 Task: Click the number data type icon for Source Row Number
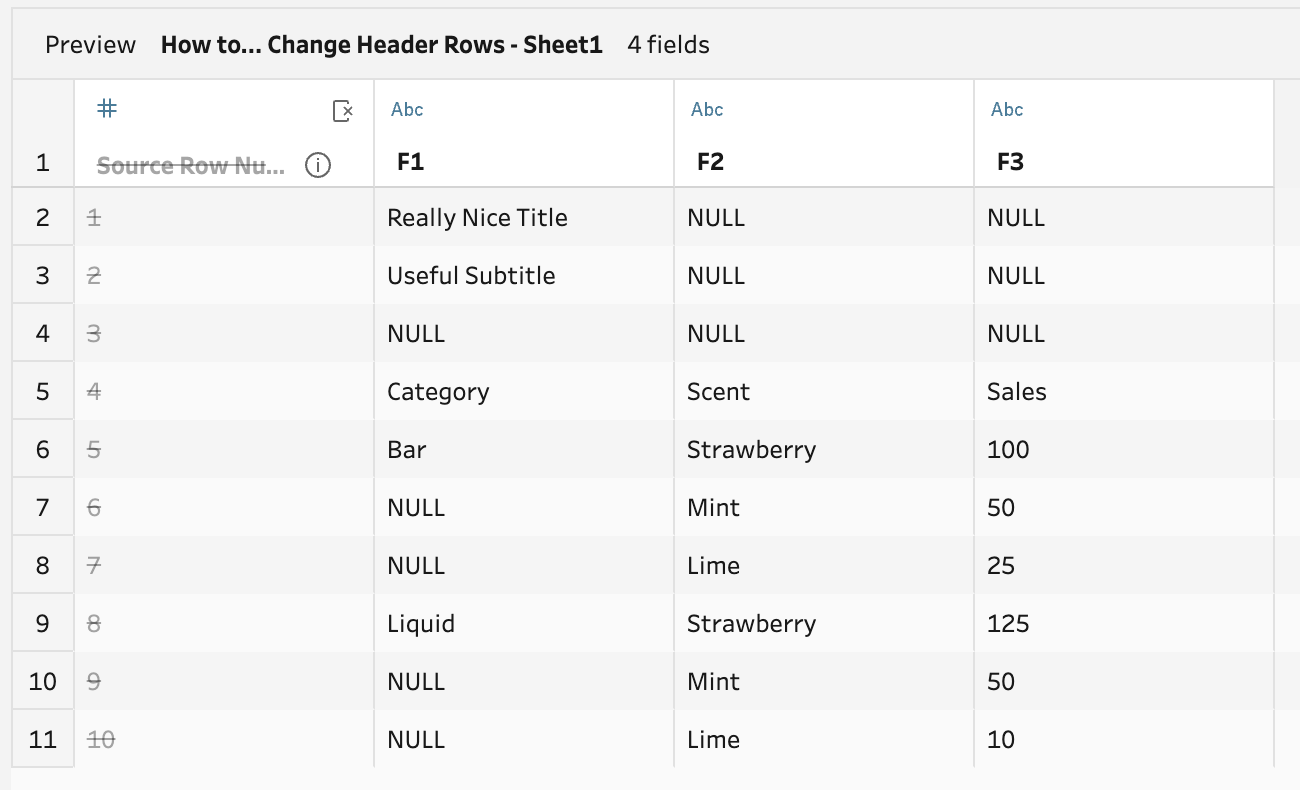(x=107, y=109)
